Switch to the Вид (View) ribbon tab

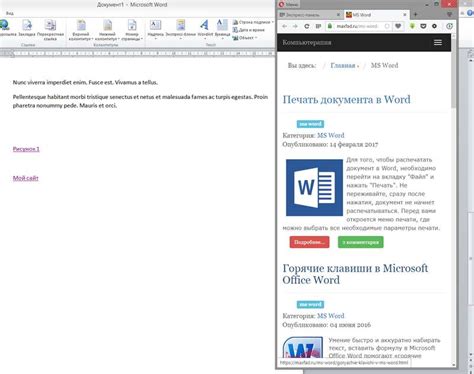pyautogui.click(x=10, y=13)
